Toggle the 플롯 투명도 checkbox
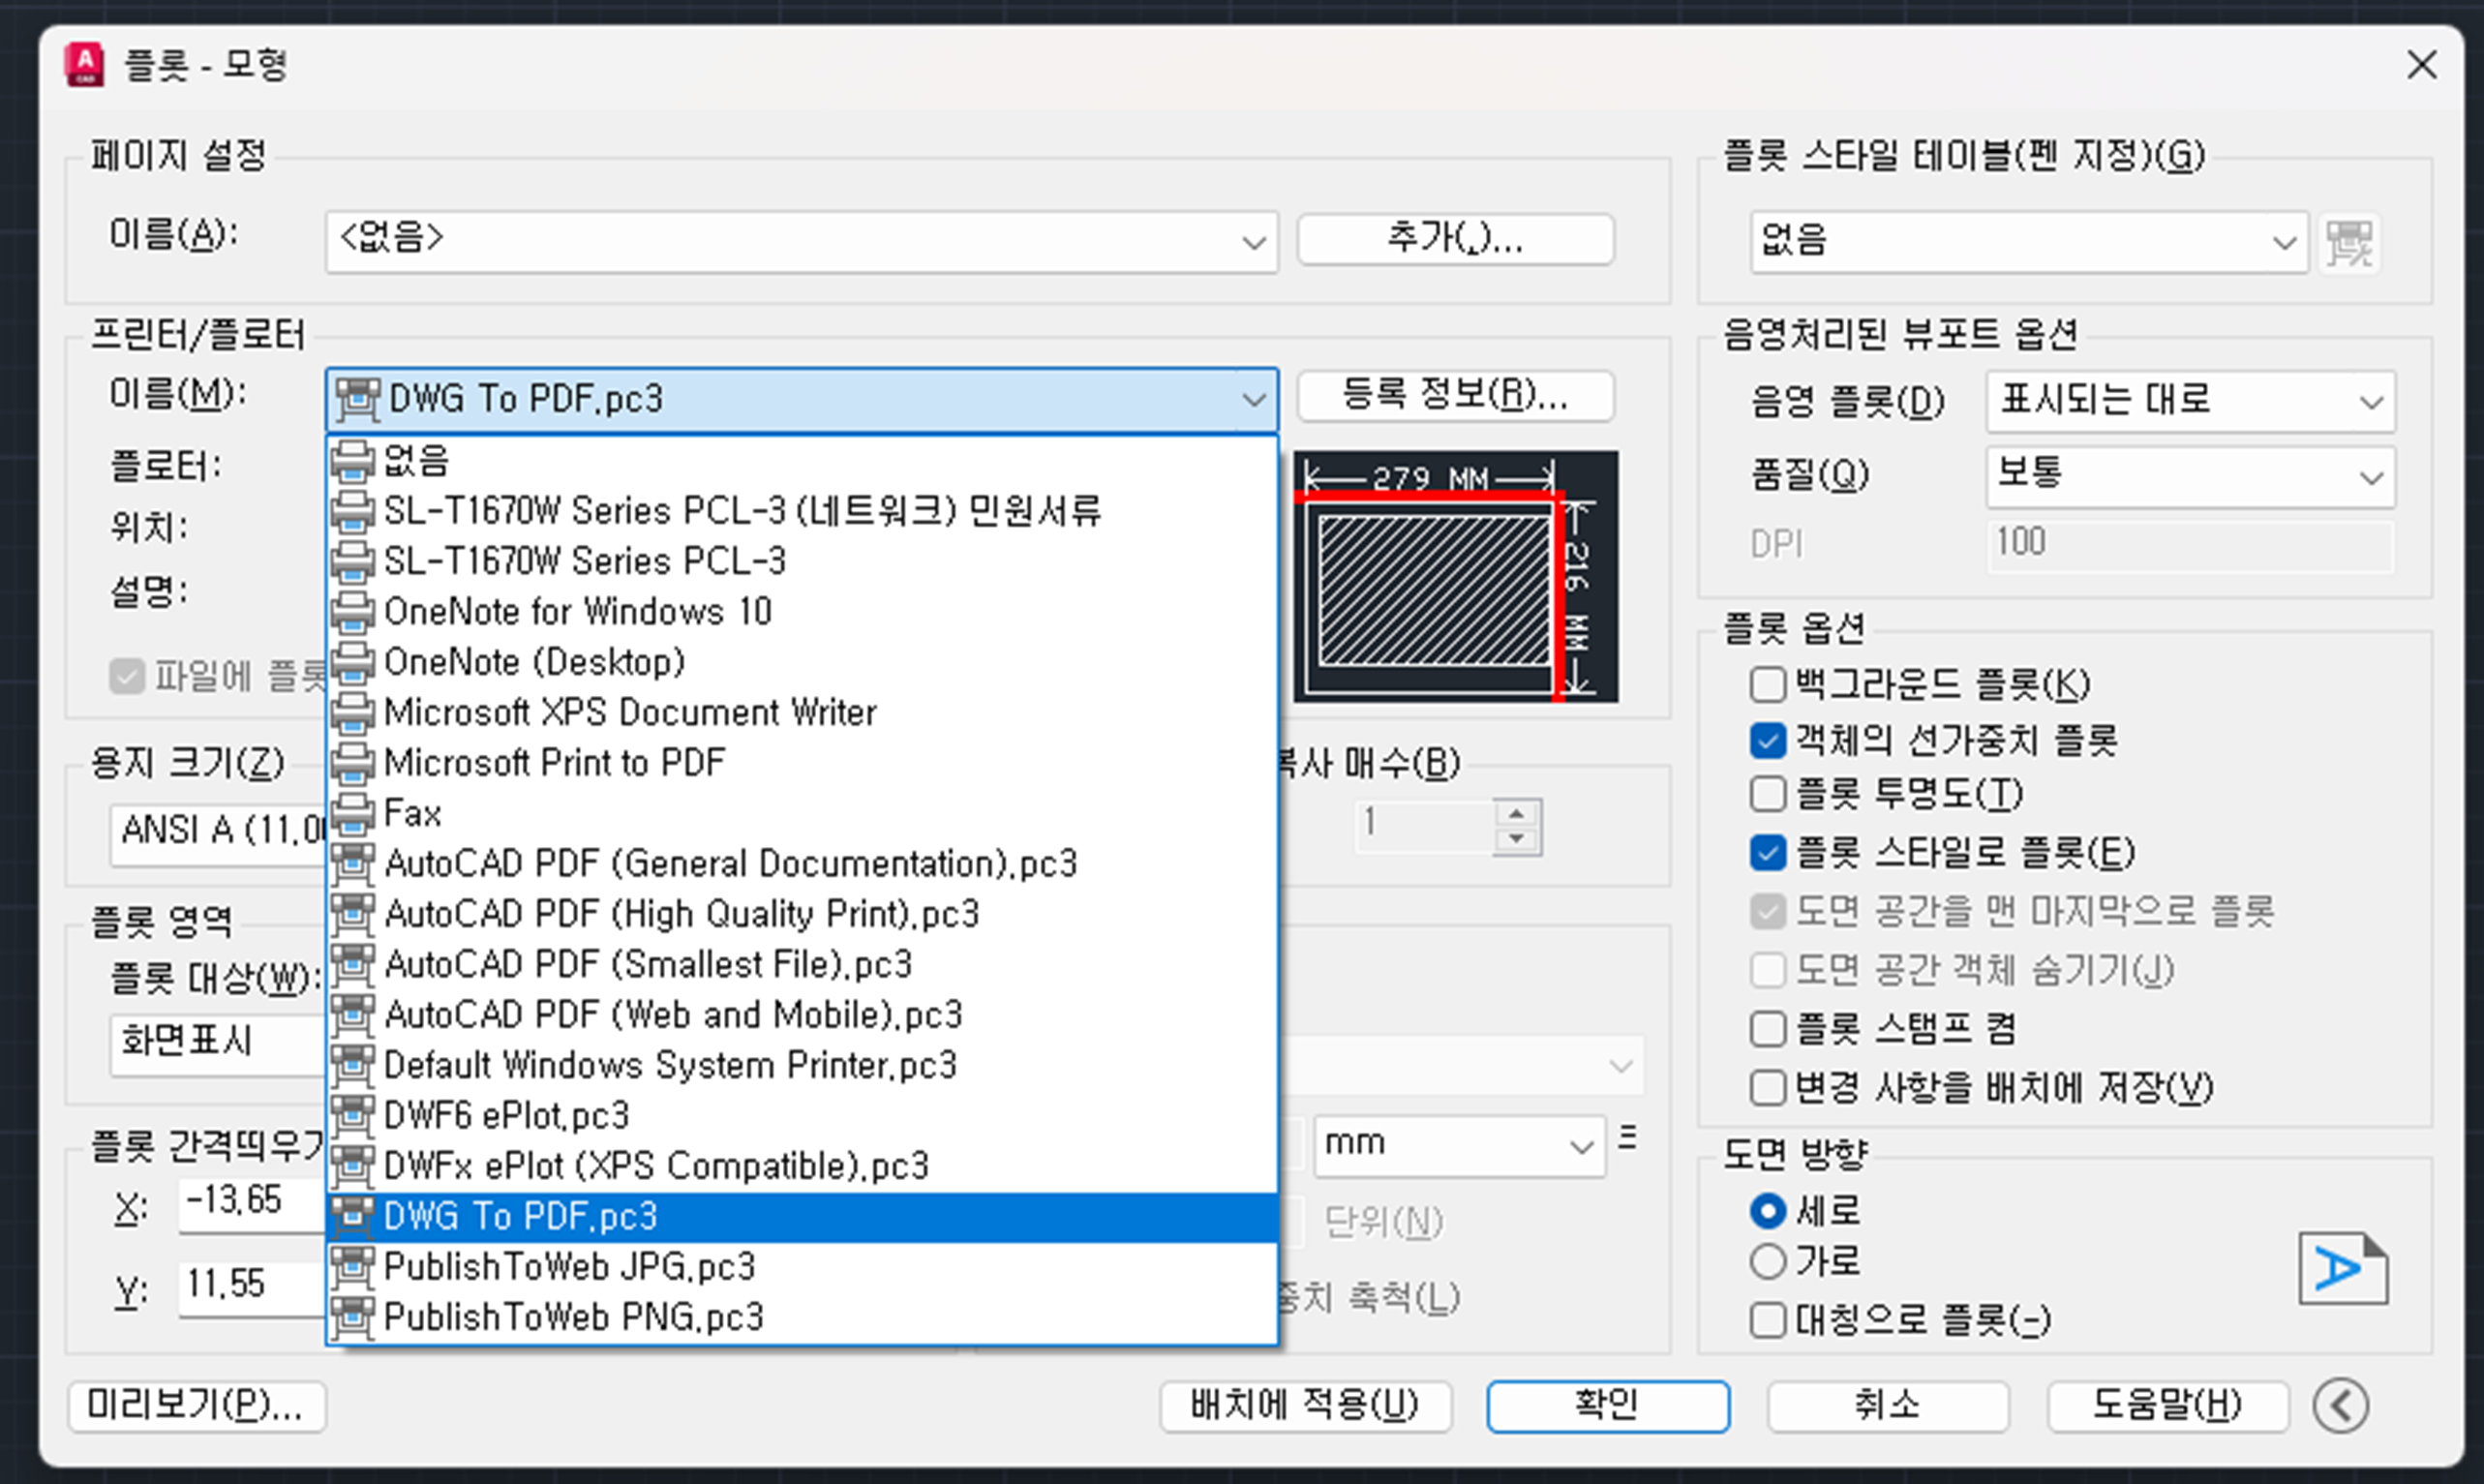The width and height of the screenshot is (2484, 1484). coord(1767,794)
